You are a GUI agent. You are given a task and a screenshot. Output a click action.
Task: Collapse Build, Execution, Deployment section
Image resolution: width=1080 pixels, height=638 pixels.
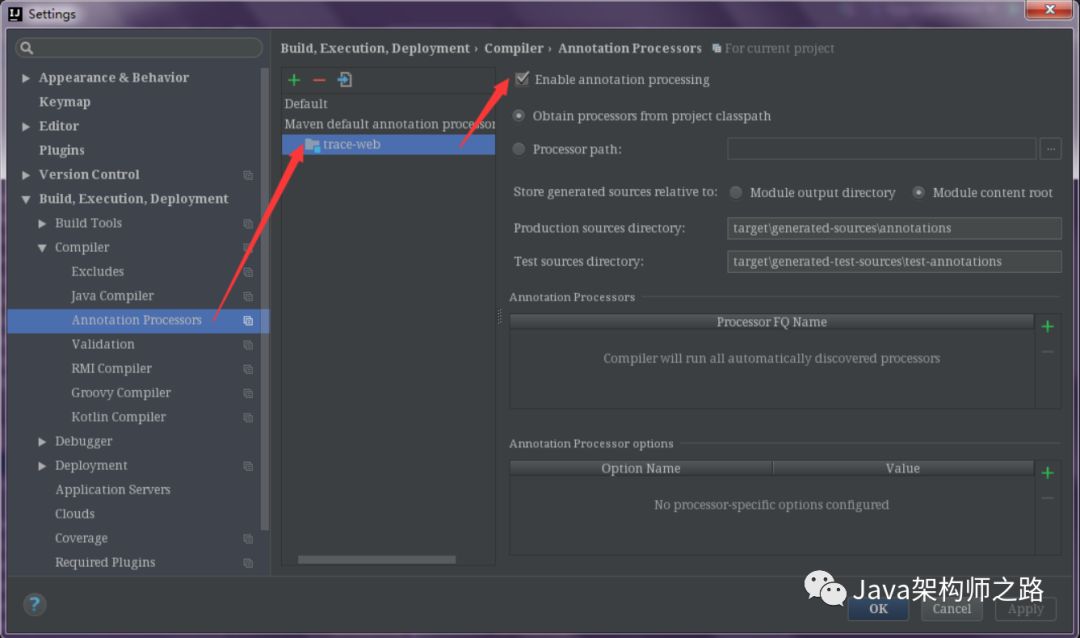25,199
